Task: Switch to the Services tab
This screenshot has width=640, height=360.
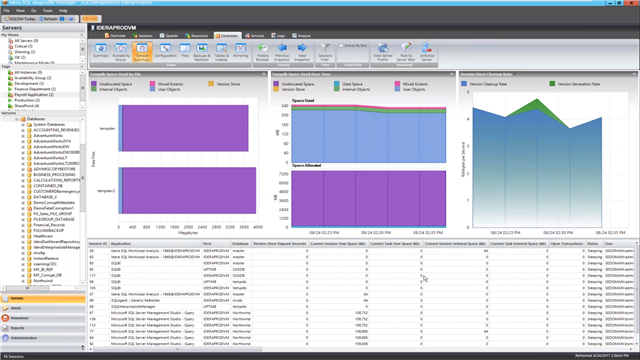Action: (254, 36)
